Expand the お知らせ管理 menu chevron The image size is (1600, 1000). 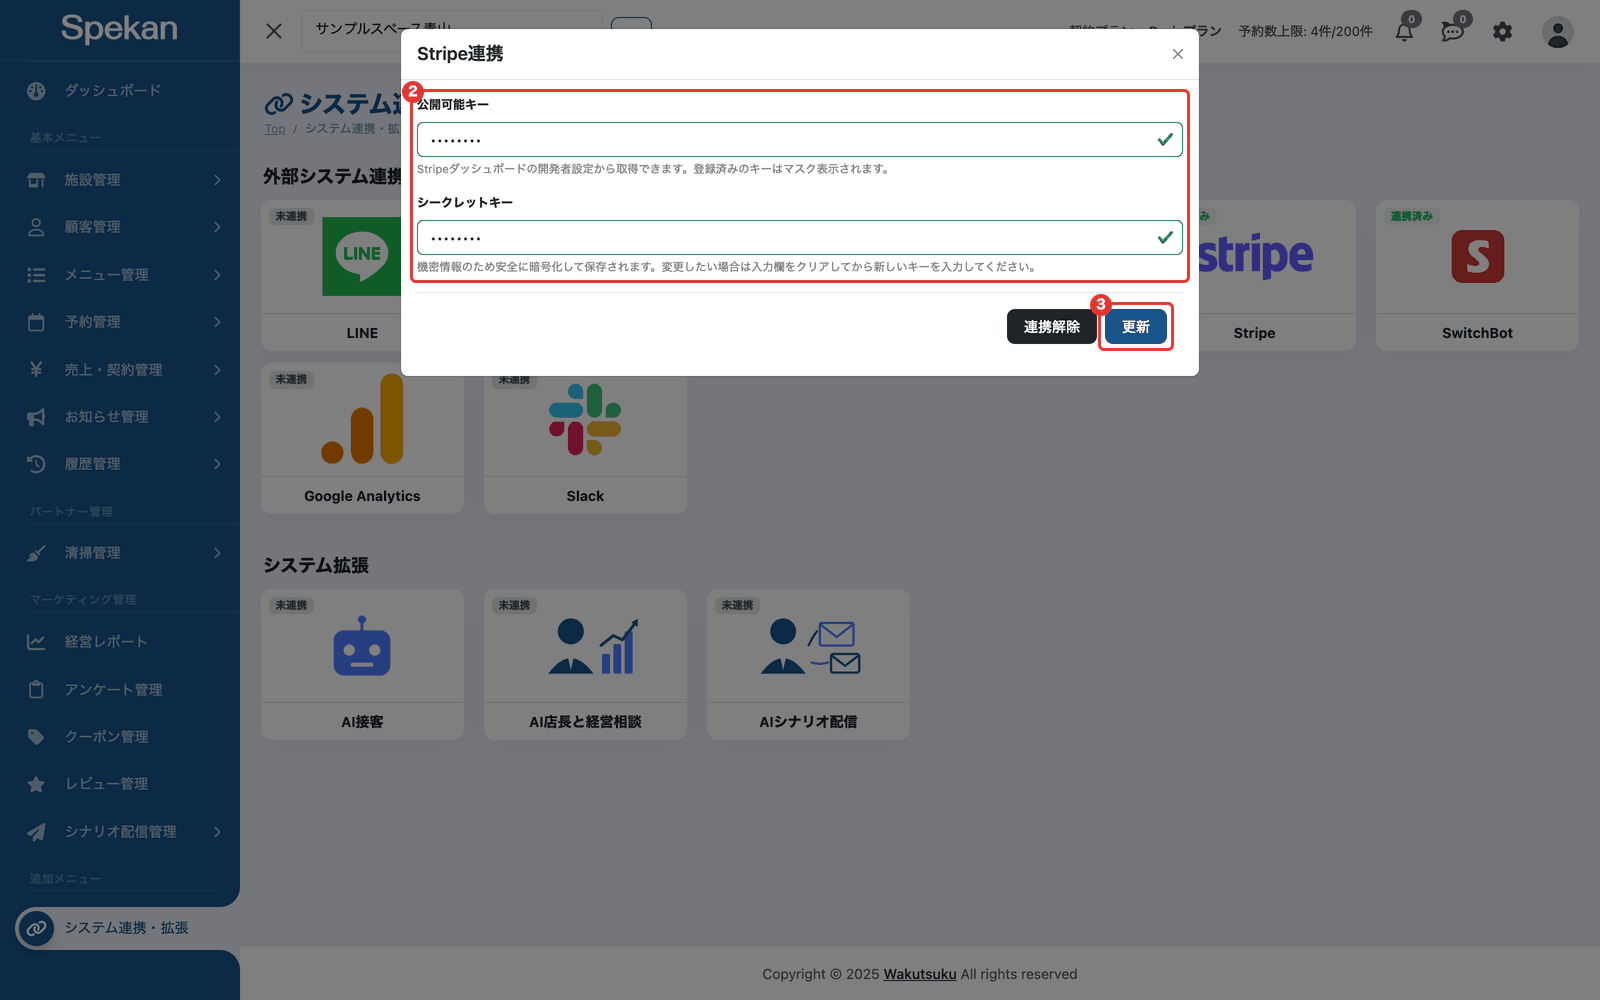point(217,417)
